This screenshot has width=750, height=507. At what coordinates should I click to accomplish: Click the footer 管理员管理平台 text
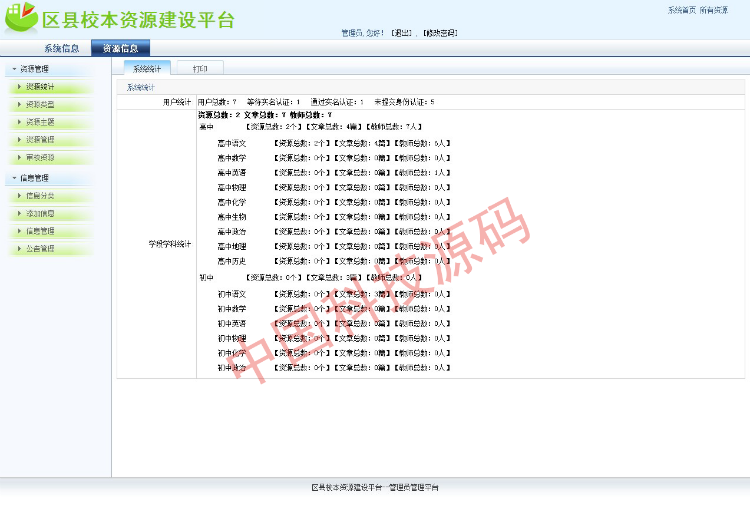tap(413, 487)
